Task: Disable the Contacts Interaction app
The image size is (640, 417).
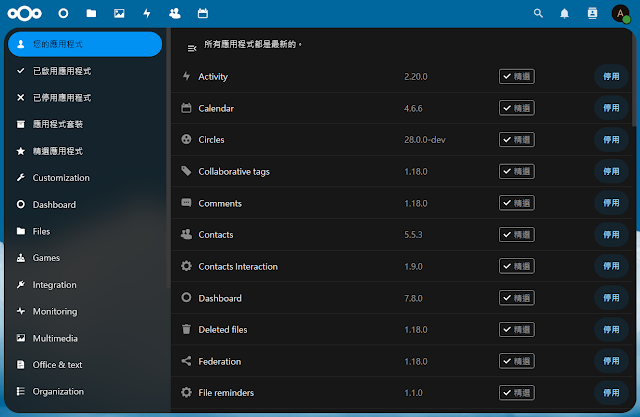Action: point(611,266)
